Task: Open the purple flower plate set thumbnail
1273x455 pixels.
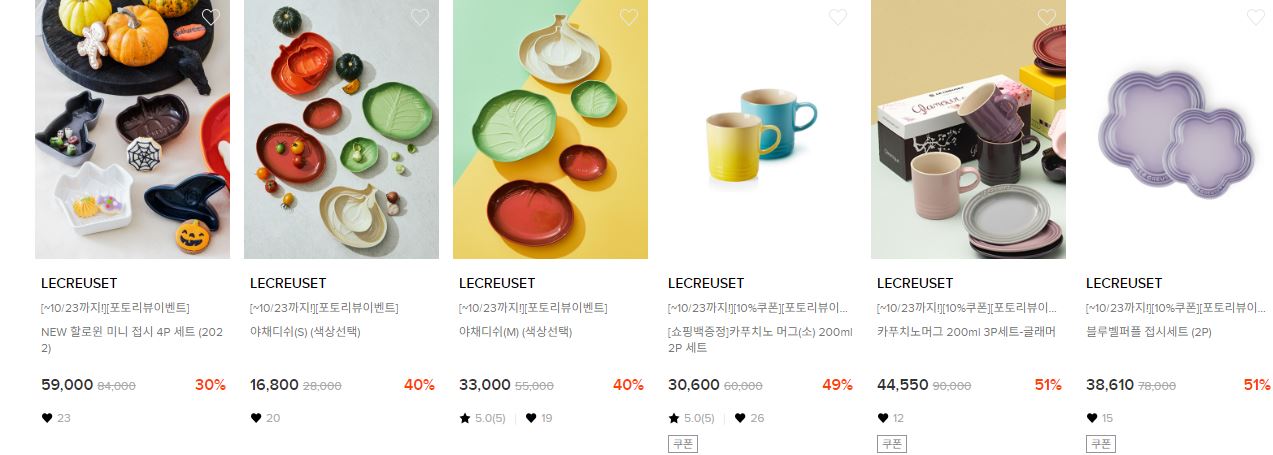Action: [x=1179, y=129]
